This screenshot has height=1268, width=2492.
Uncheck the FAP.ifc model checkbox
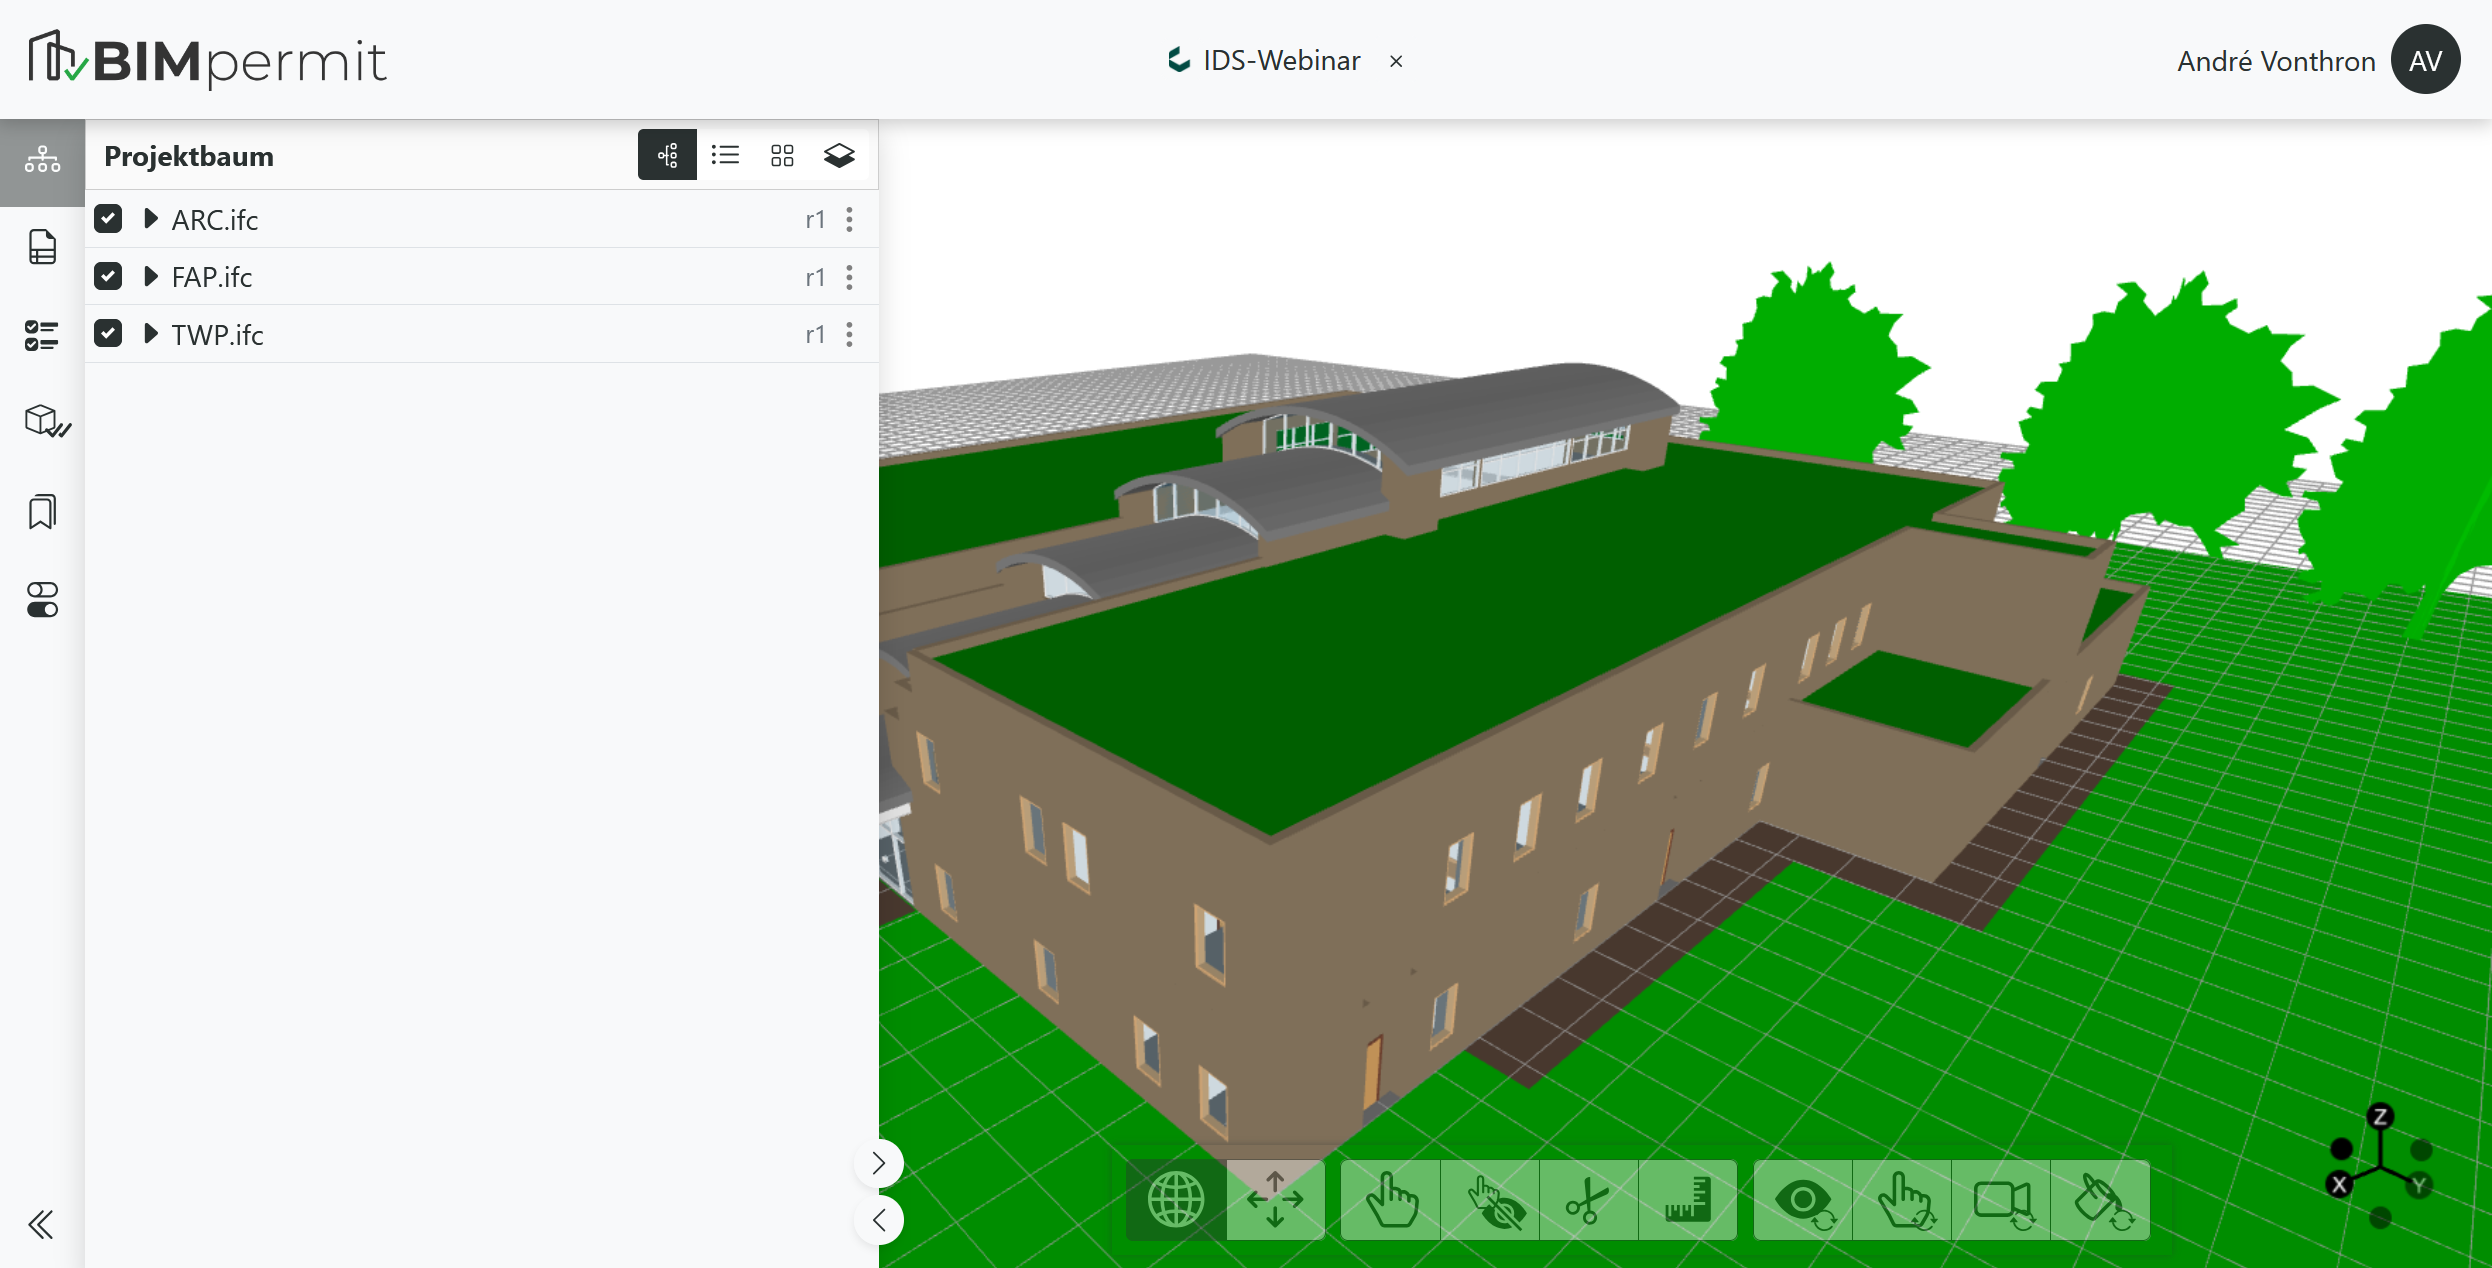107,276
